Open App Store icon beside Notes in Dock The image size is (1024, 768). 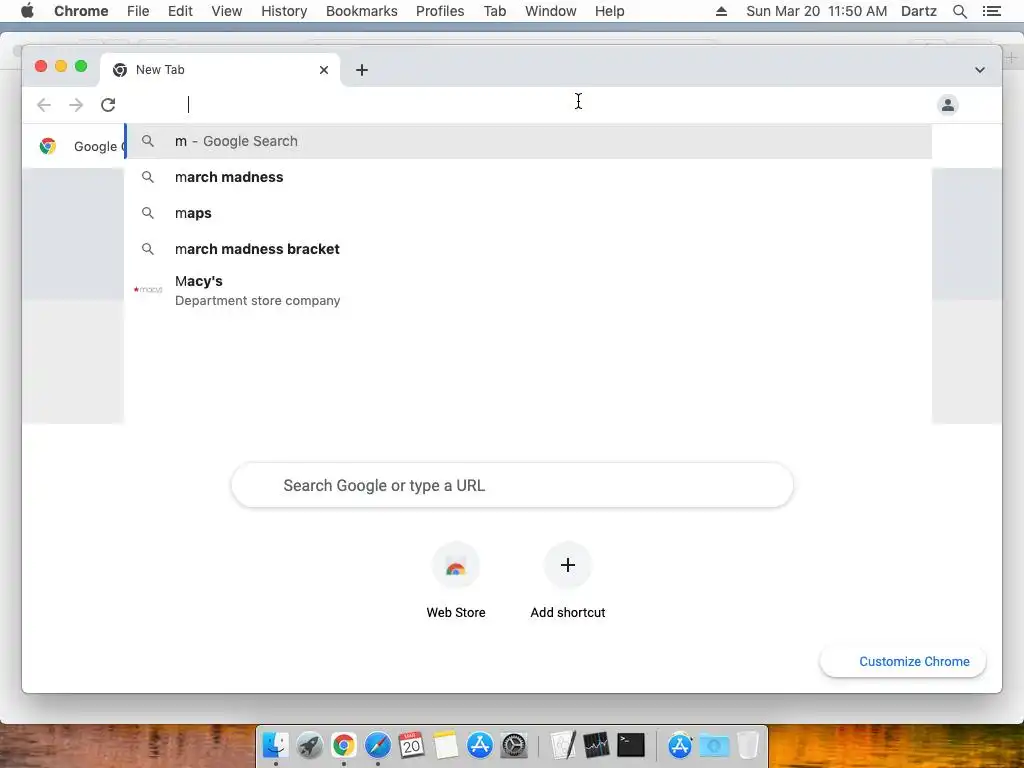point(480,745)
